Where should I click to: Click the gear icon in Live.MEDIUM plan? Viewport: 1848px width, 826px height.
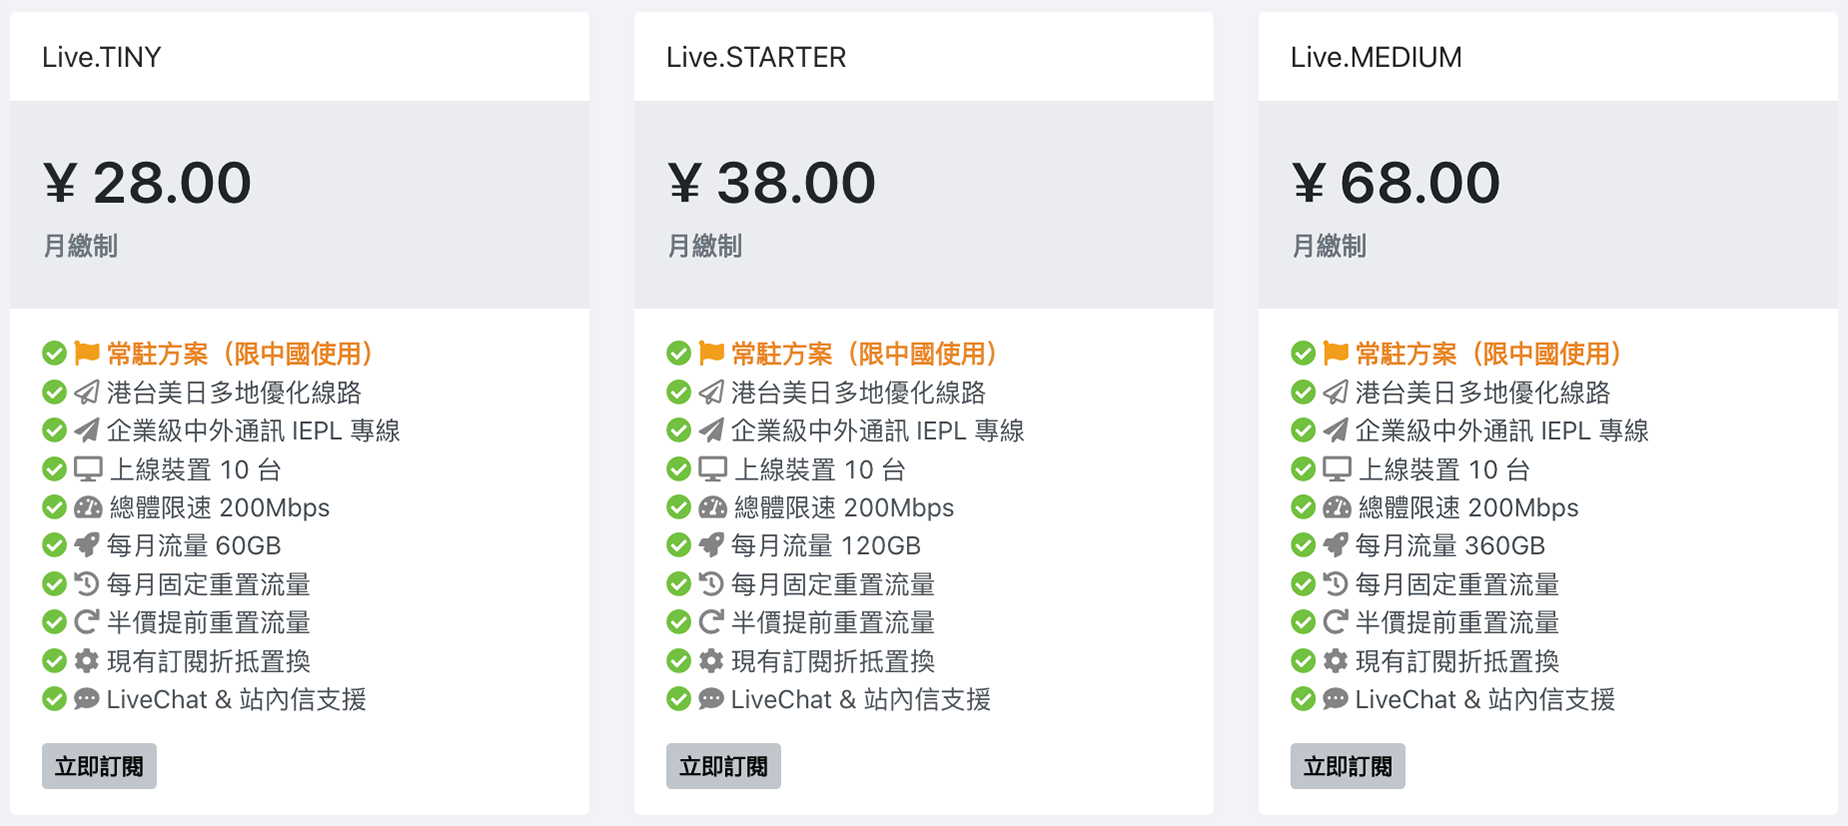click(1335, 660)
